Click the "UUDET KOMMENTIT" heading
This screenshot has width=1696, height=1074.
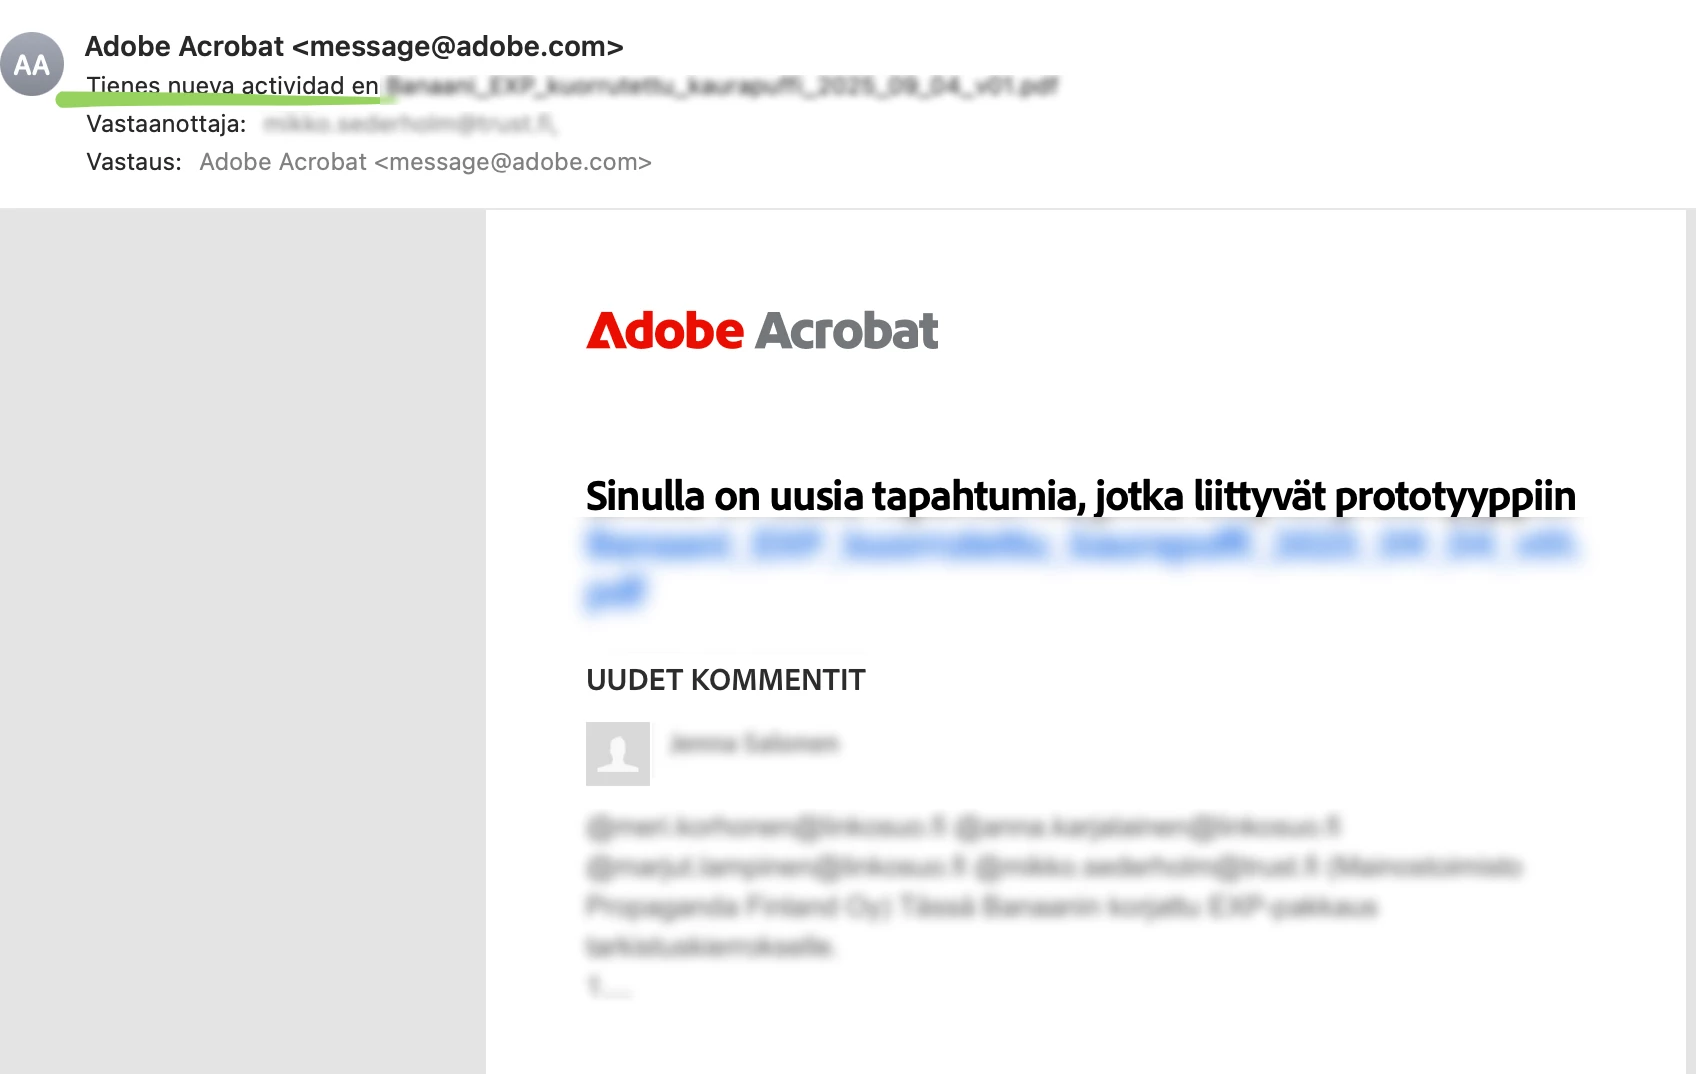click(726, 680)
